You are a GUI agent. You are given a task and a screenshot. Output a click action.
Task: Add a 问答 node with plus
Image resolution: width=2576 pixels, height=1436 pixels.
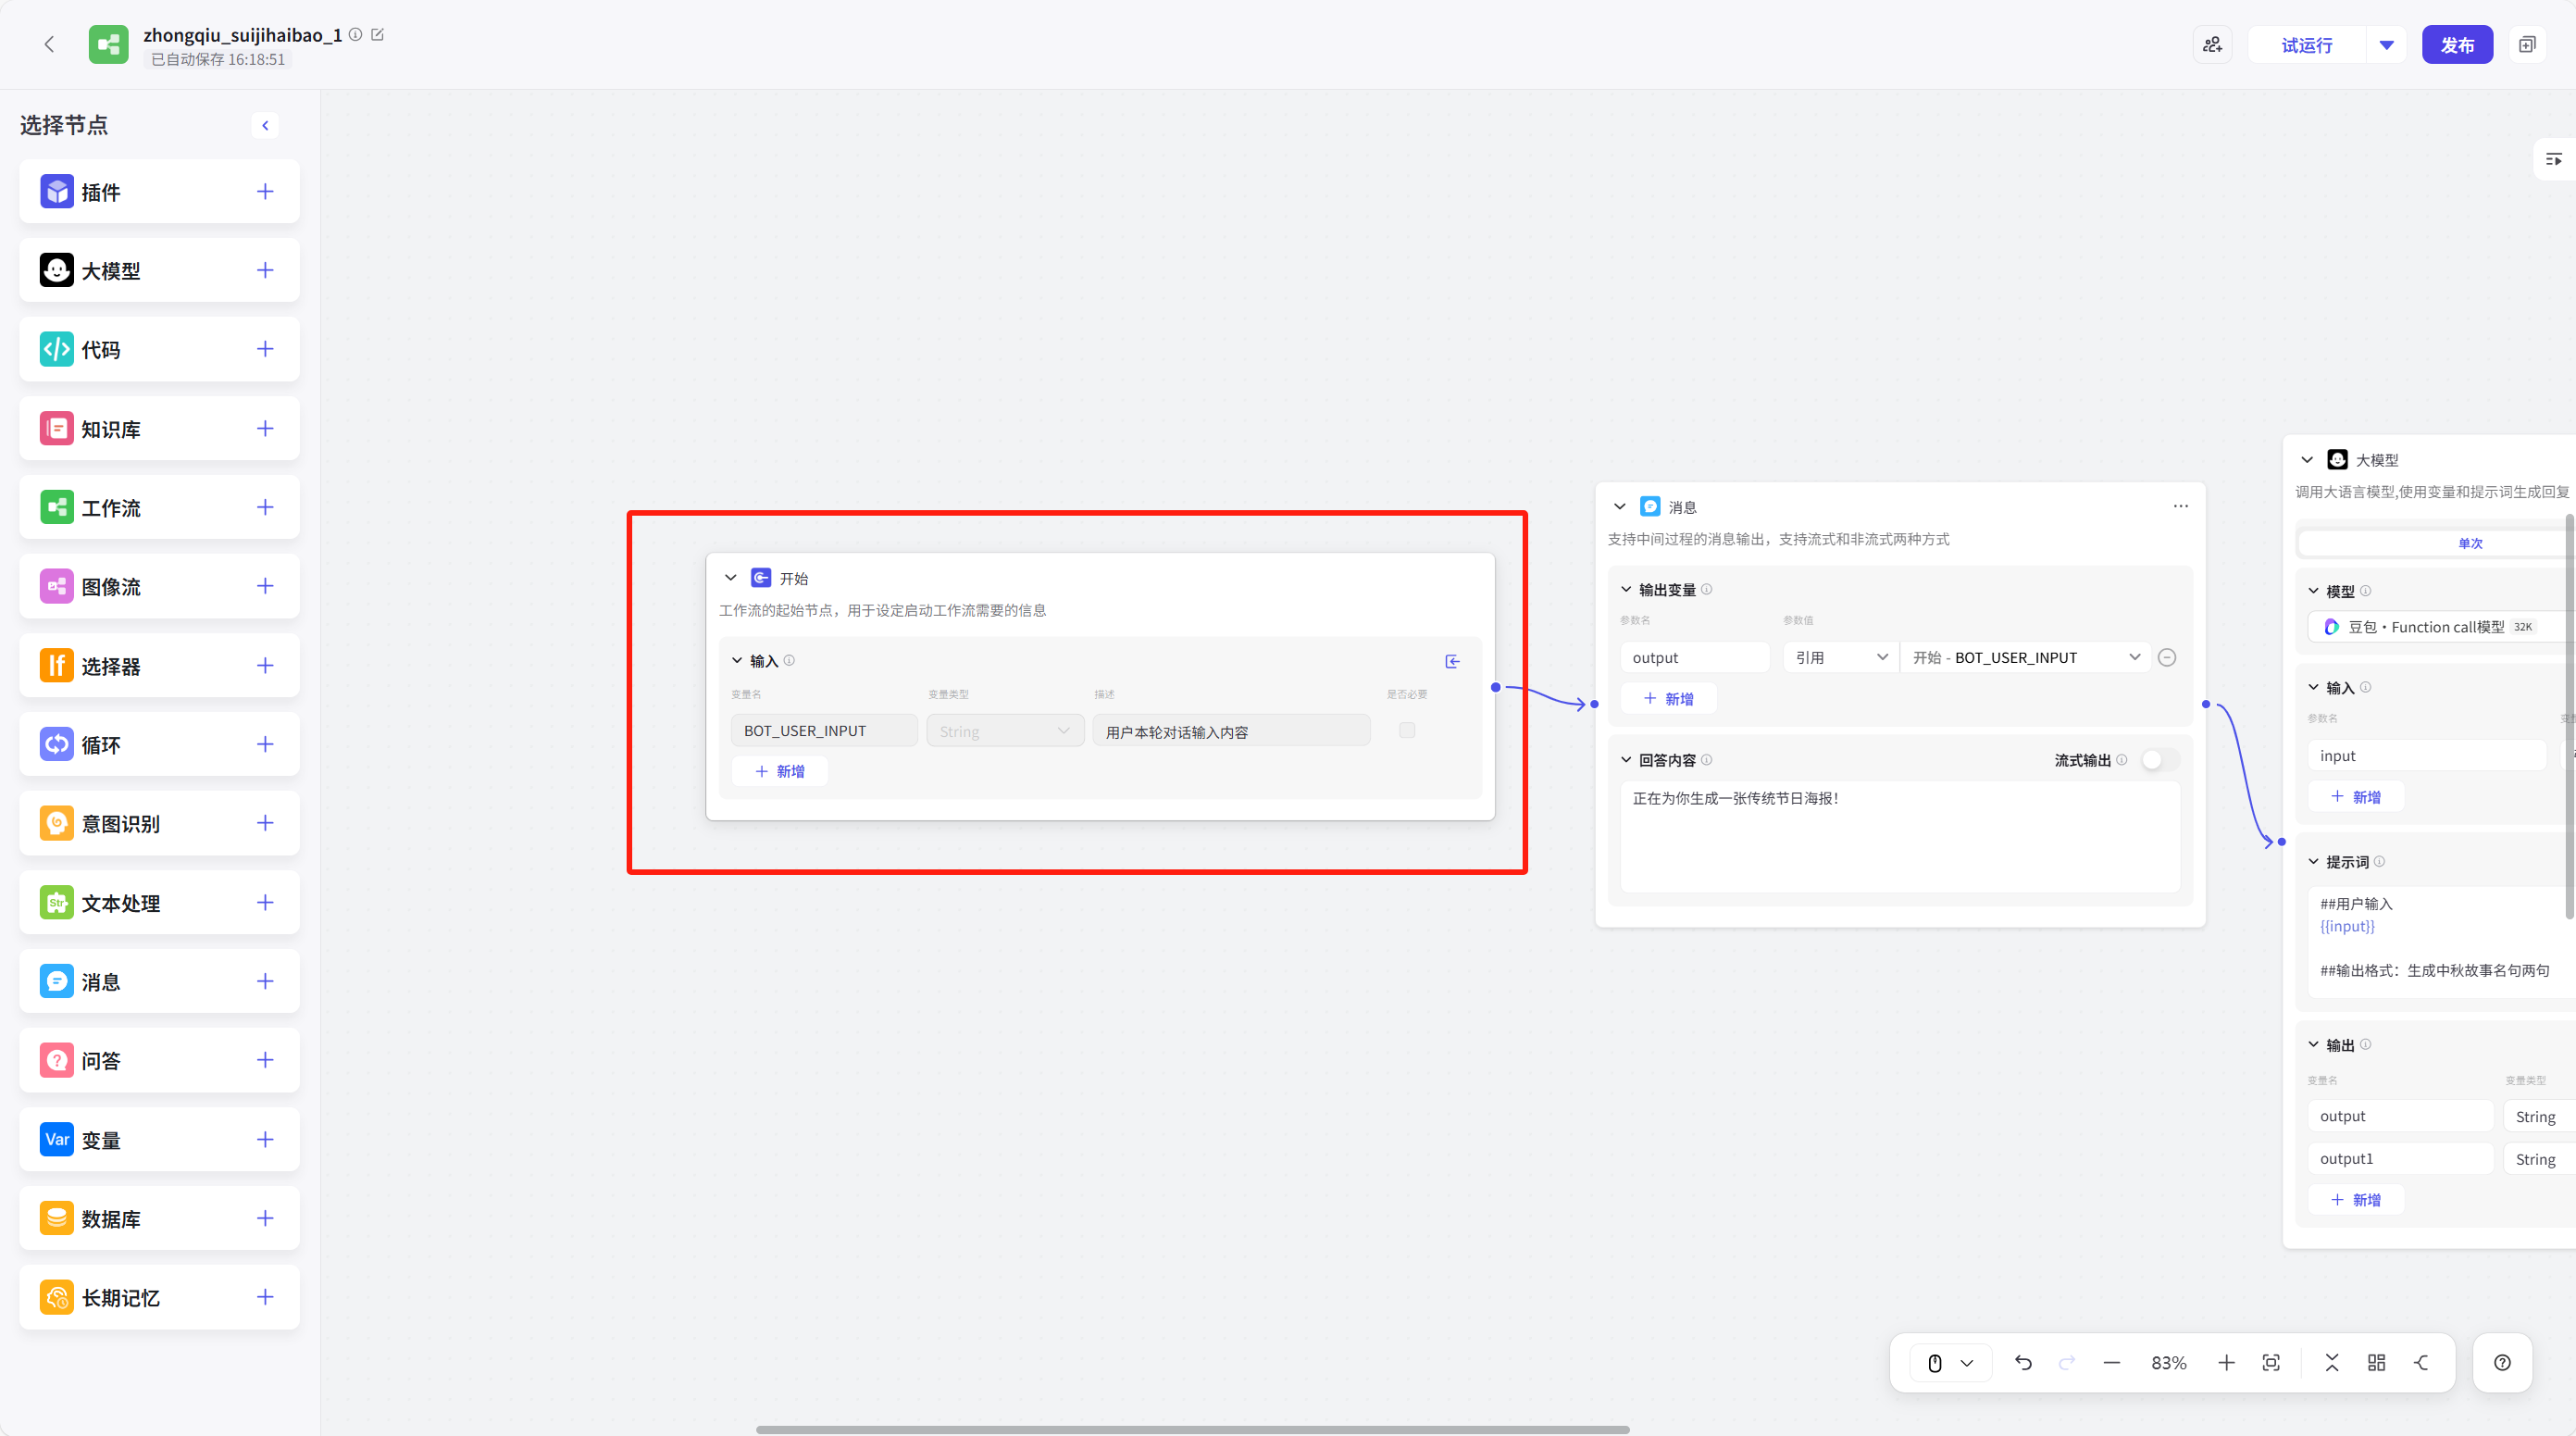point(265,1060)
